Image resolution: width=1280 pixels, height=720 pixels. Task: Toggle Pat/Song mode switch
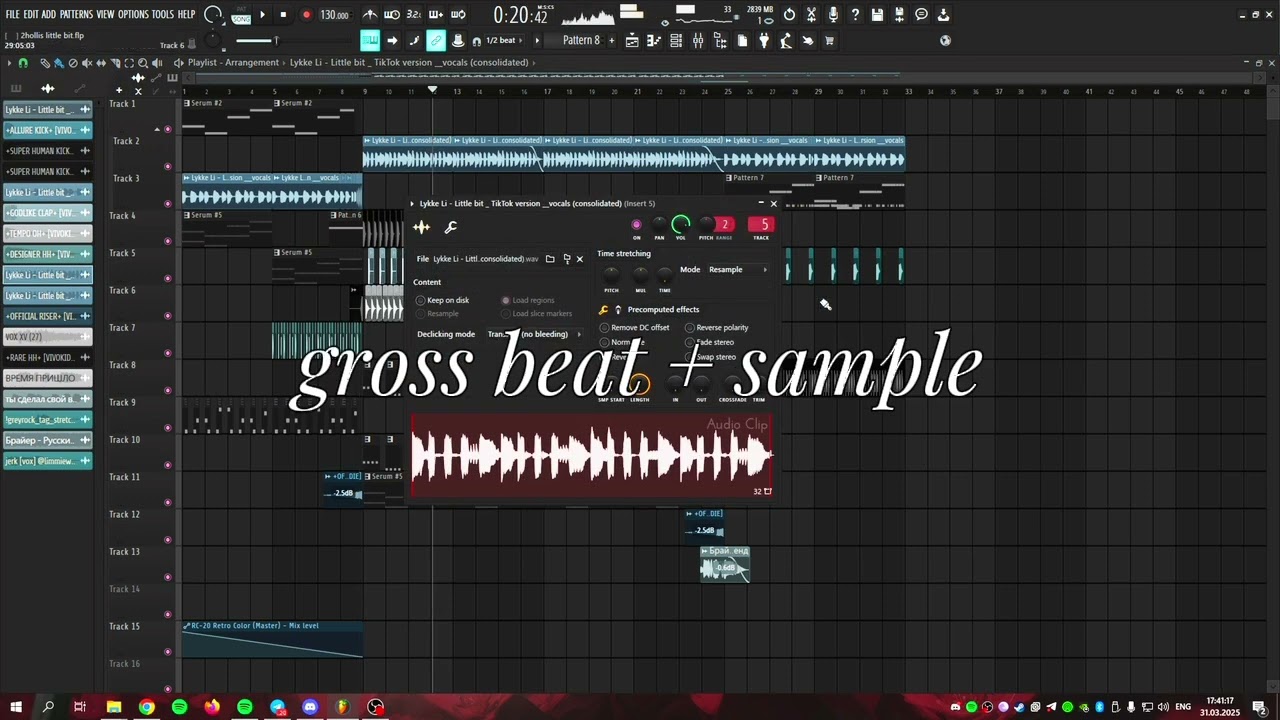(241, 15)
